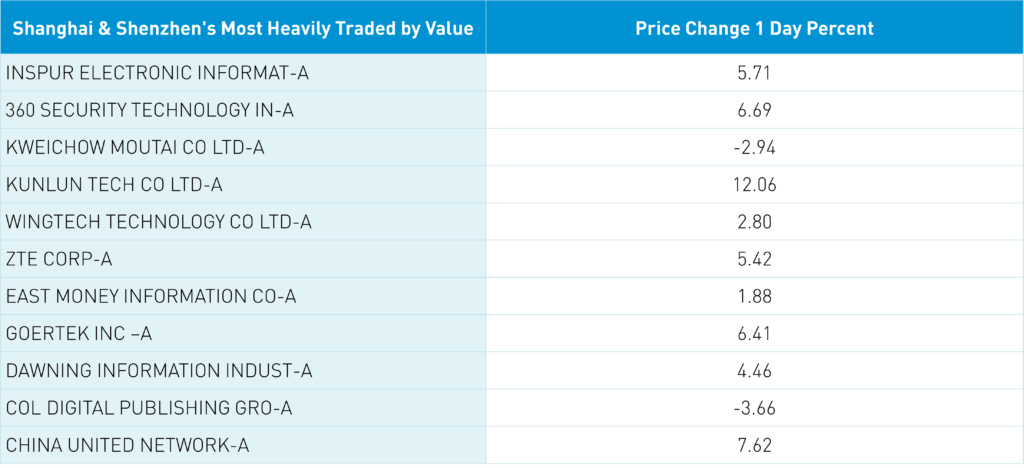Select the 6.69 price change value
The height and width of the screenshot is (468, 1024).
pos(754,110)
